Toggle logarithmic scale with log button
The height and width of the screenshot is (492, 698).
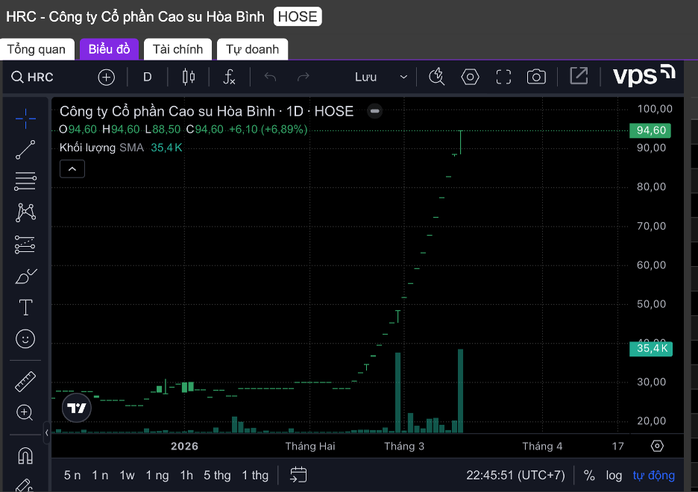click(613, 475)
